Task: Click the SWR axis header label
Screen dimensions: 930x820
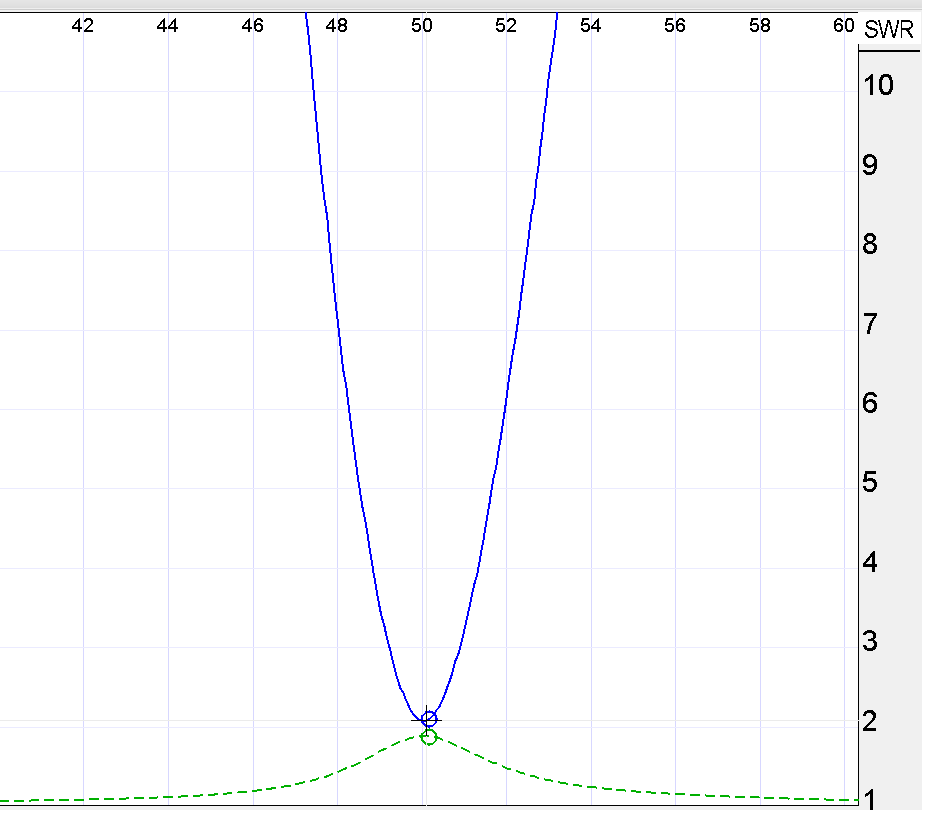Action: (888, 30)
